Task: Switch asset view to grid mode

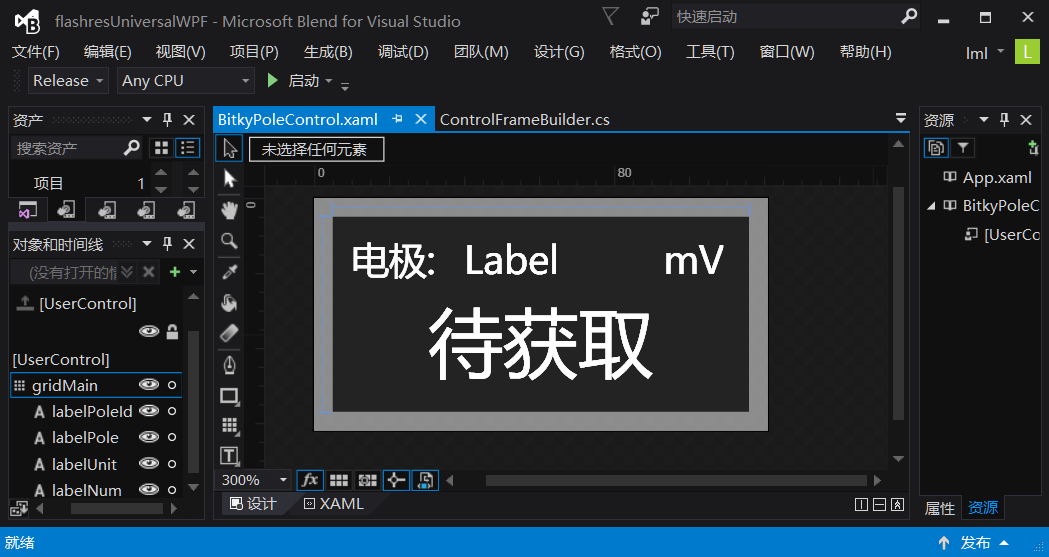Action: pos(161,148)
